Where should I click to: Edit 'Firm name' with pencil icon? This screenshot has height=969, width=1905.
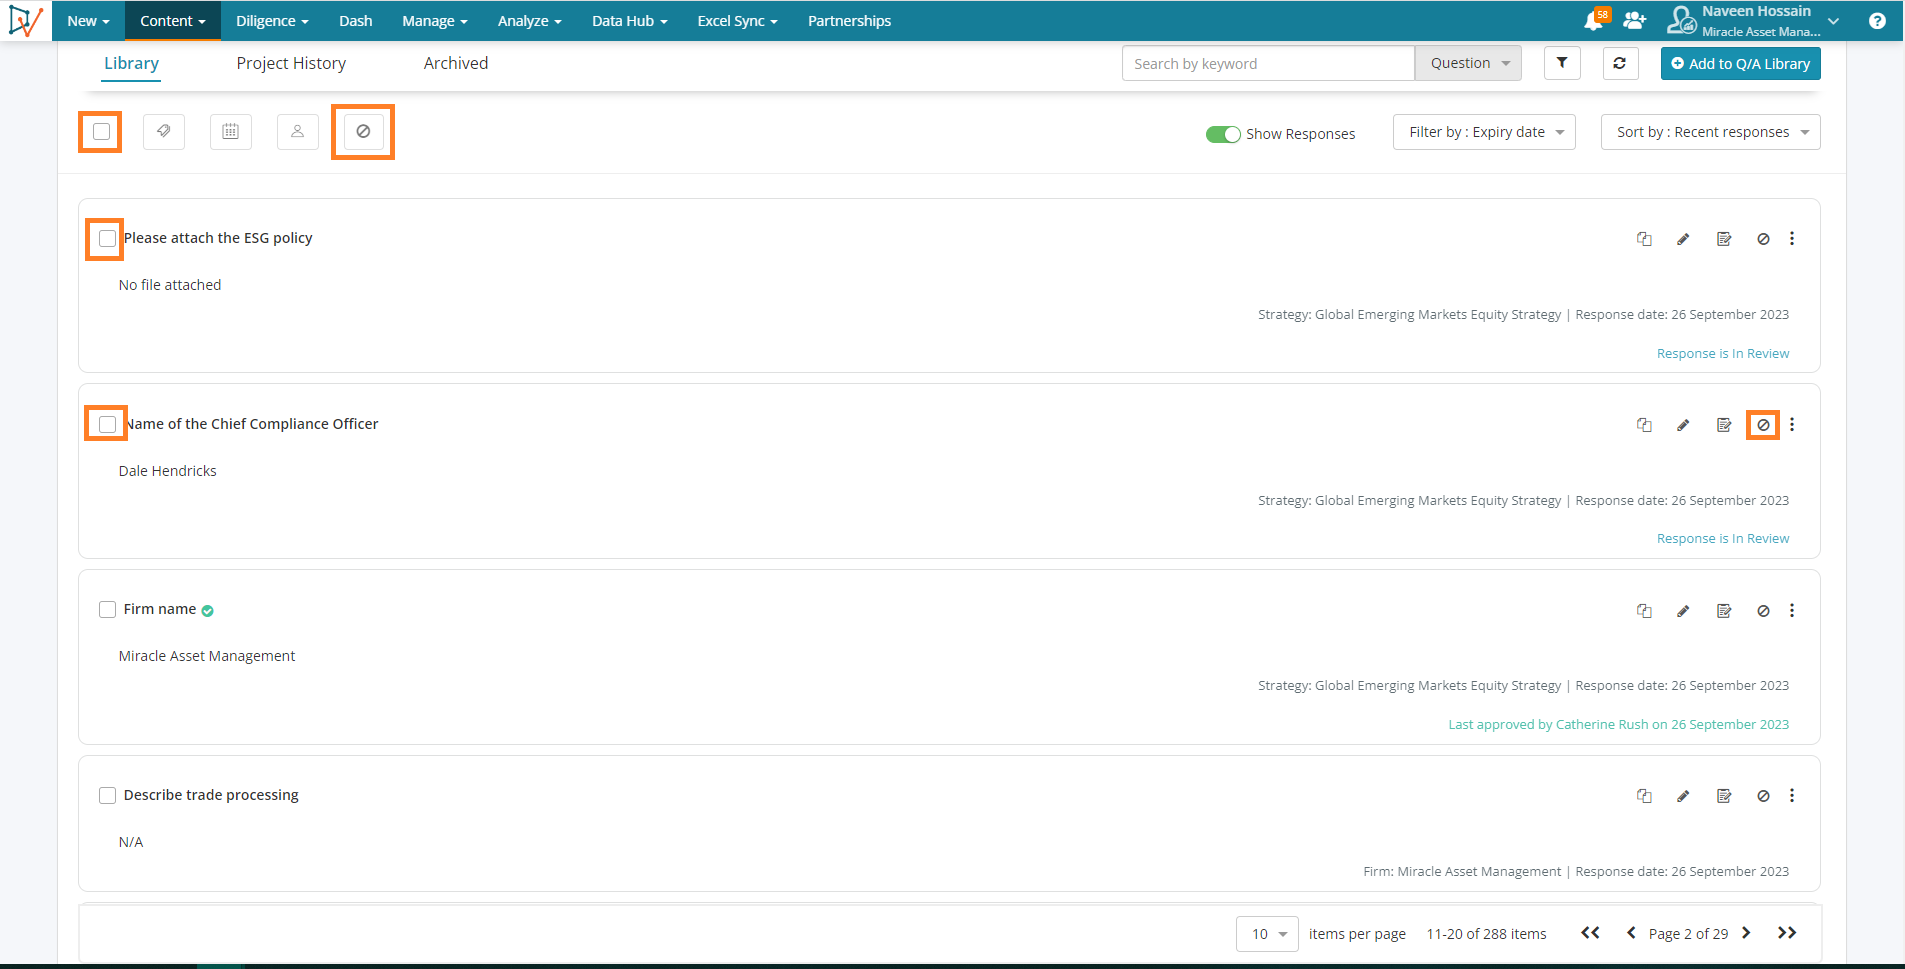pos(1683,611)
